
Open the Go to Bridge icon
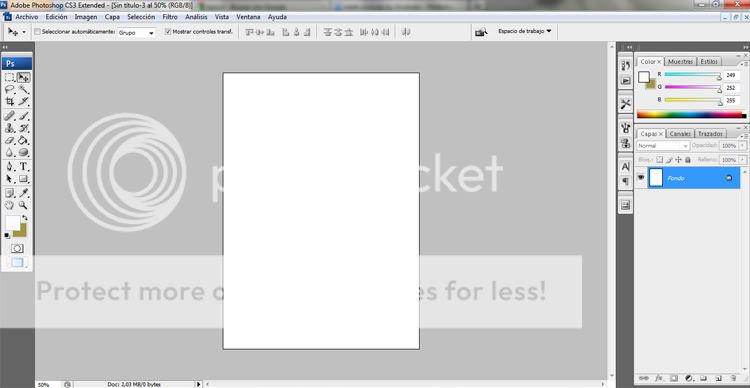[x=481, y=32]
